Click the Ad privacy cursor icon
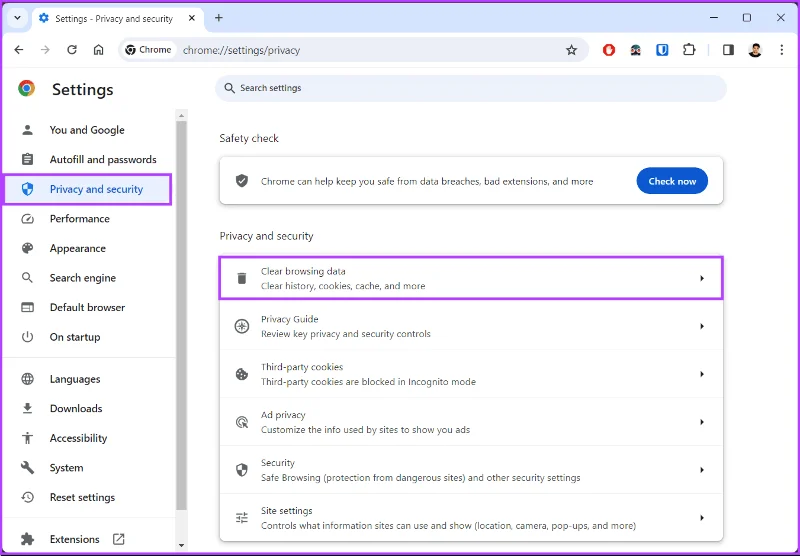The height and width of the screenshot is (556, 800). coord(242,422)
